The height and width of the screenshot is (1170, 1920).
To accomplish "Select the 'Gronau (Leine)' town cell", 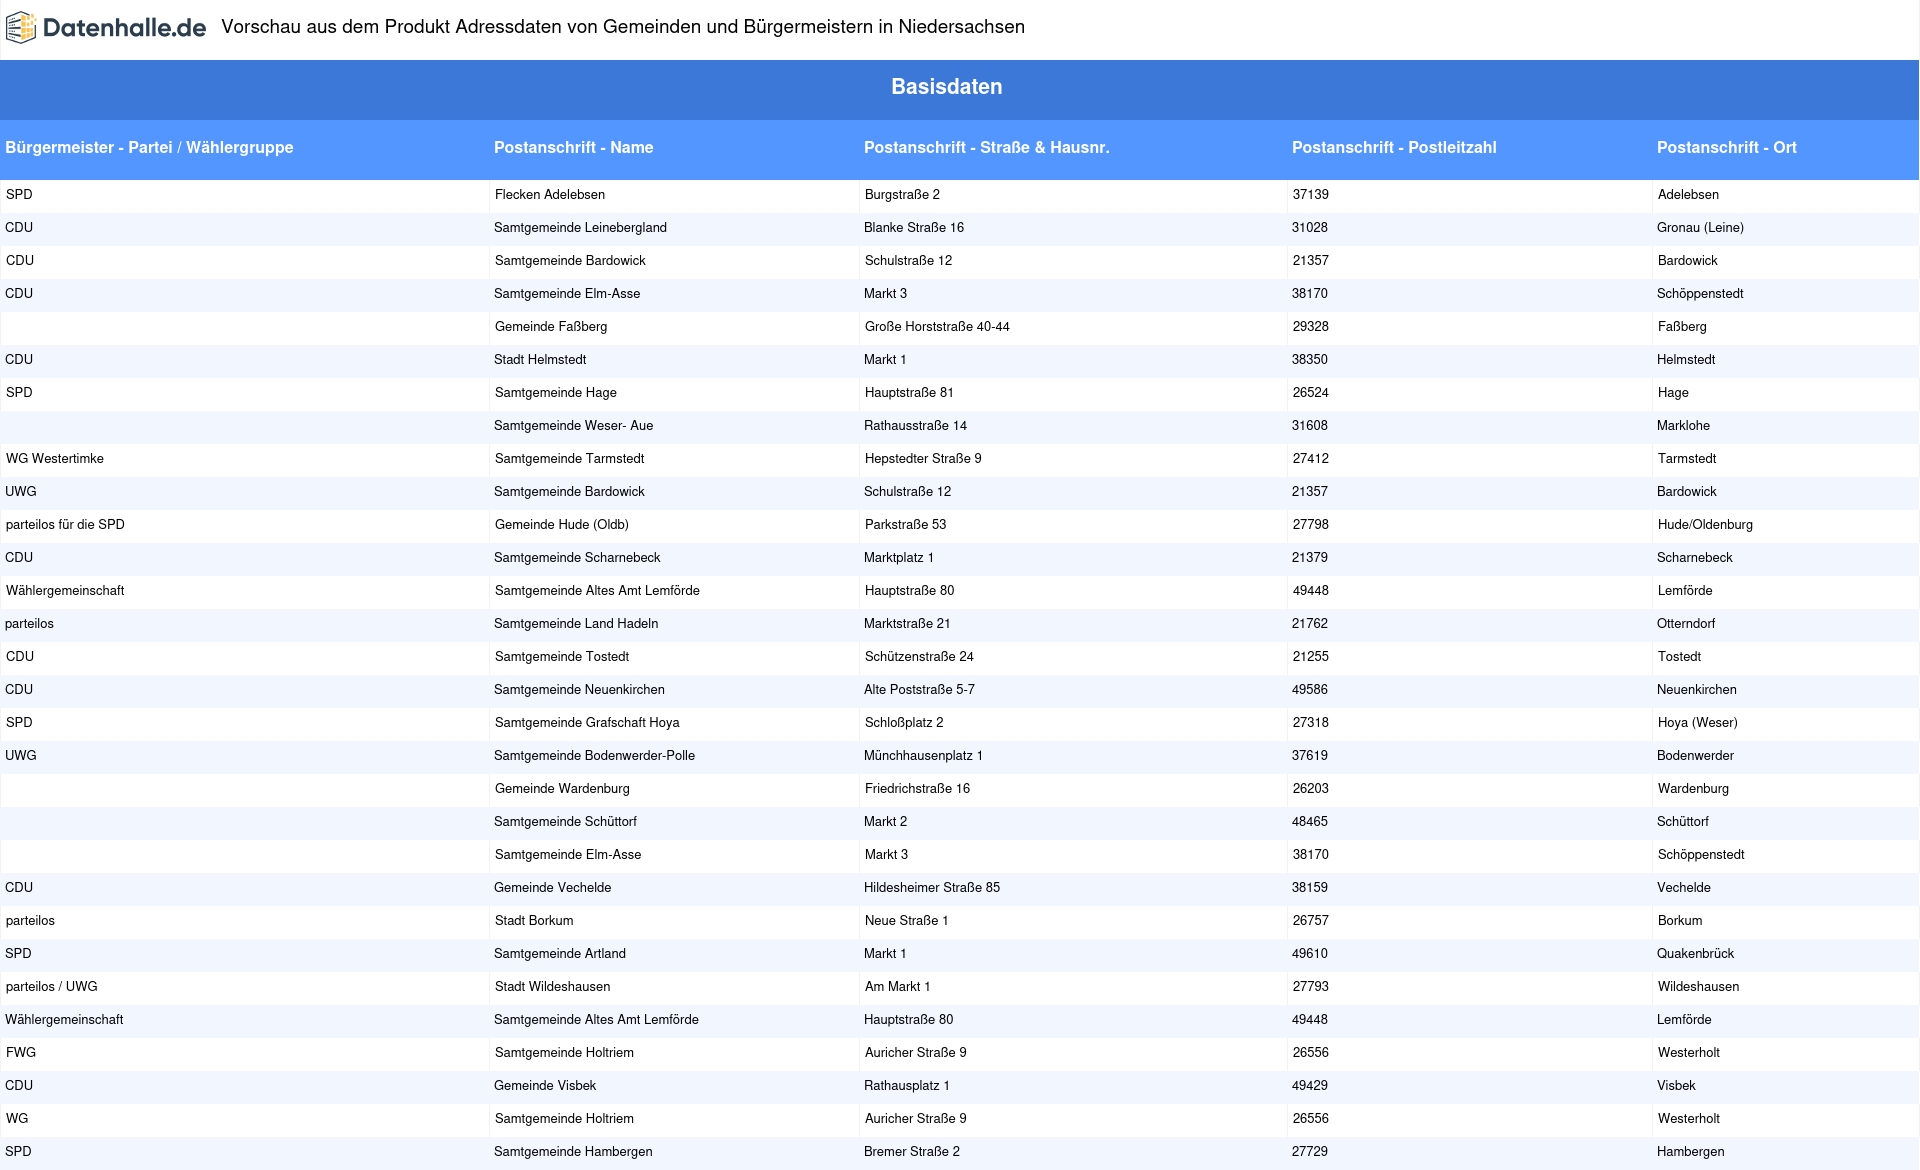I will (x=1786, y=228).
